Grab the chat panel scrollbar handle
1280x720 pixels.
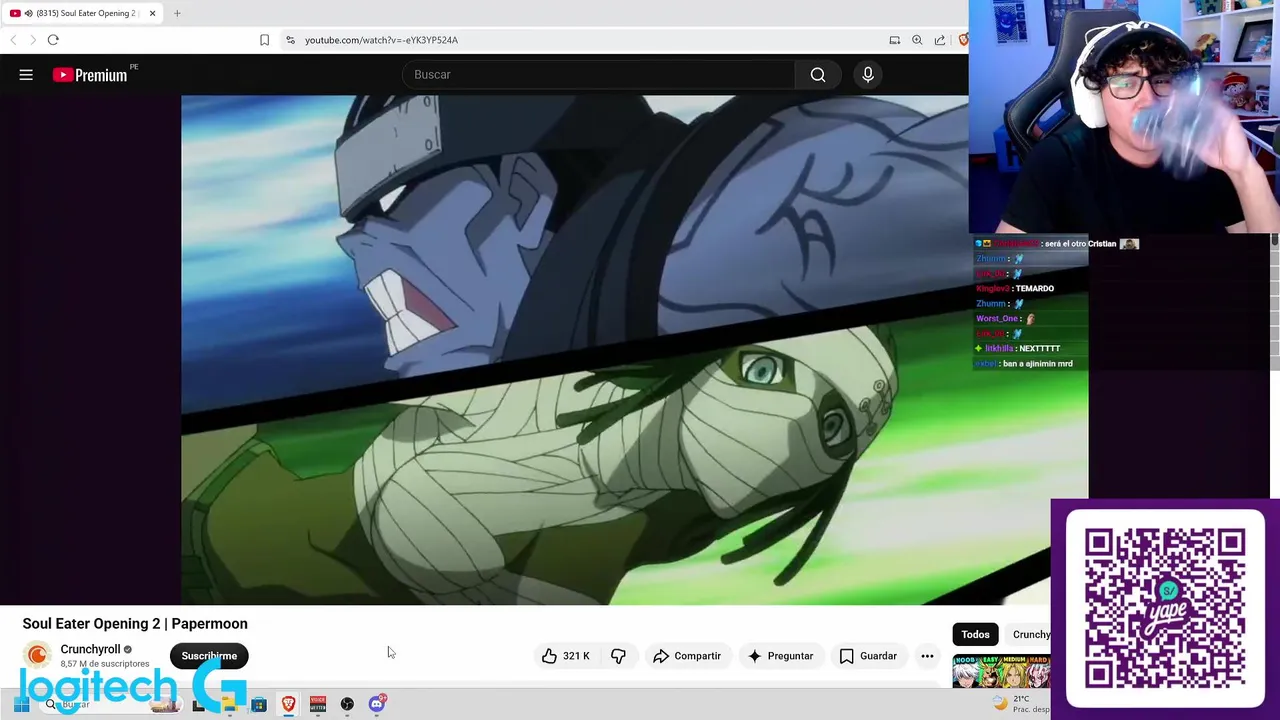click(1274, 240)
